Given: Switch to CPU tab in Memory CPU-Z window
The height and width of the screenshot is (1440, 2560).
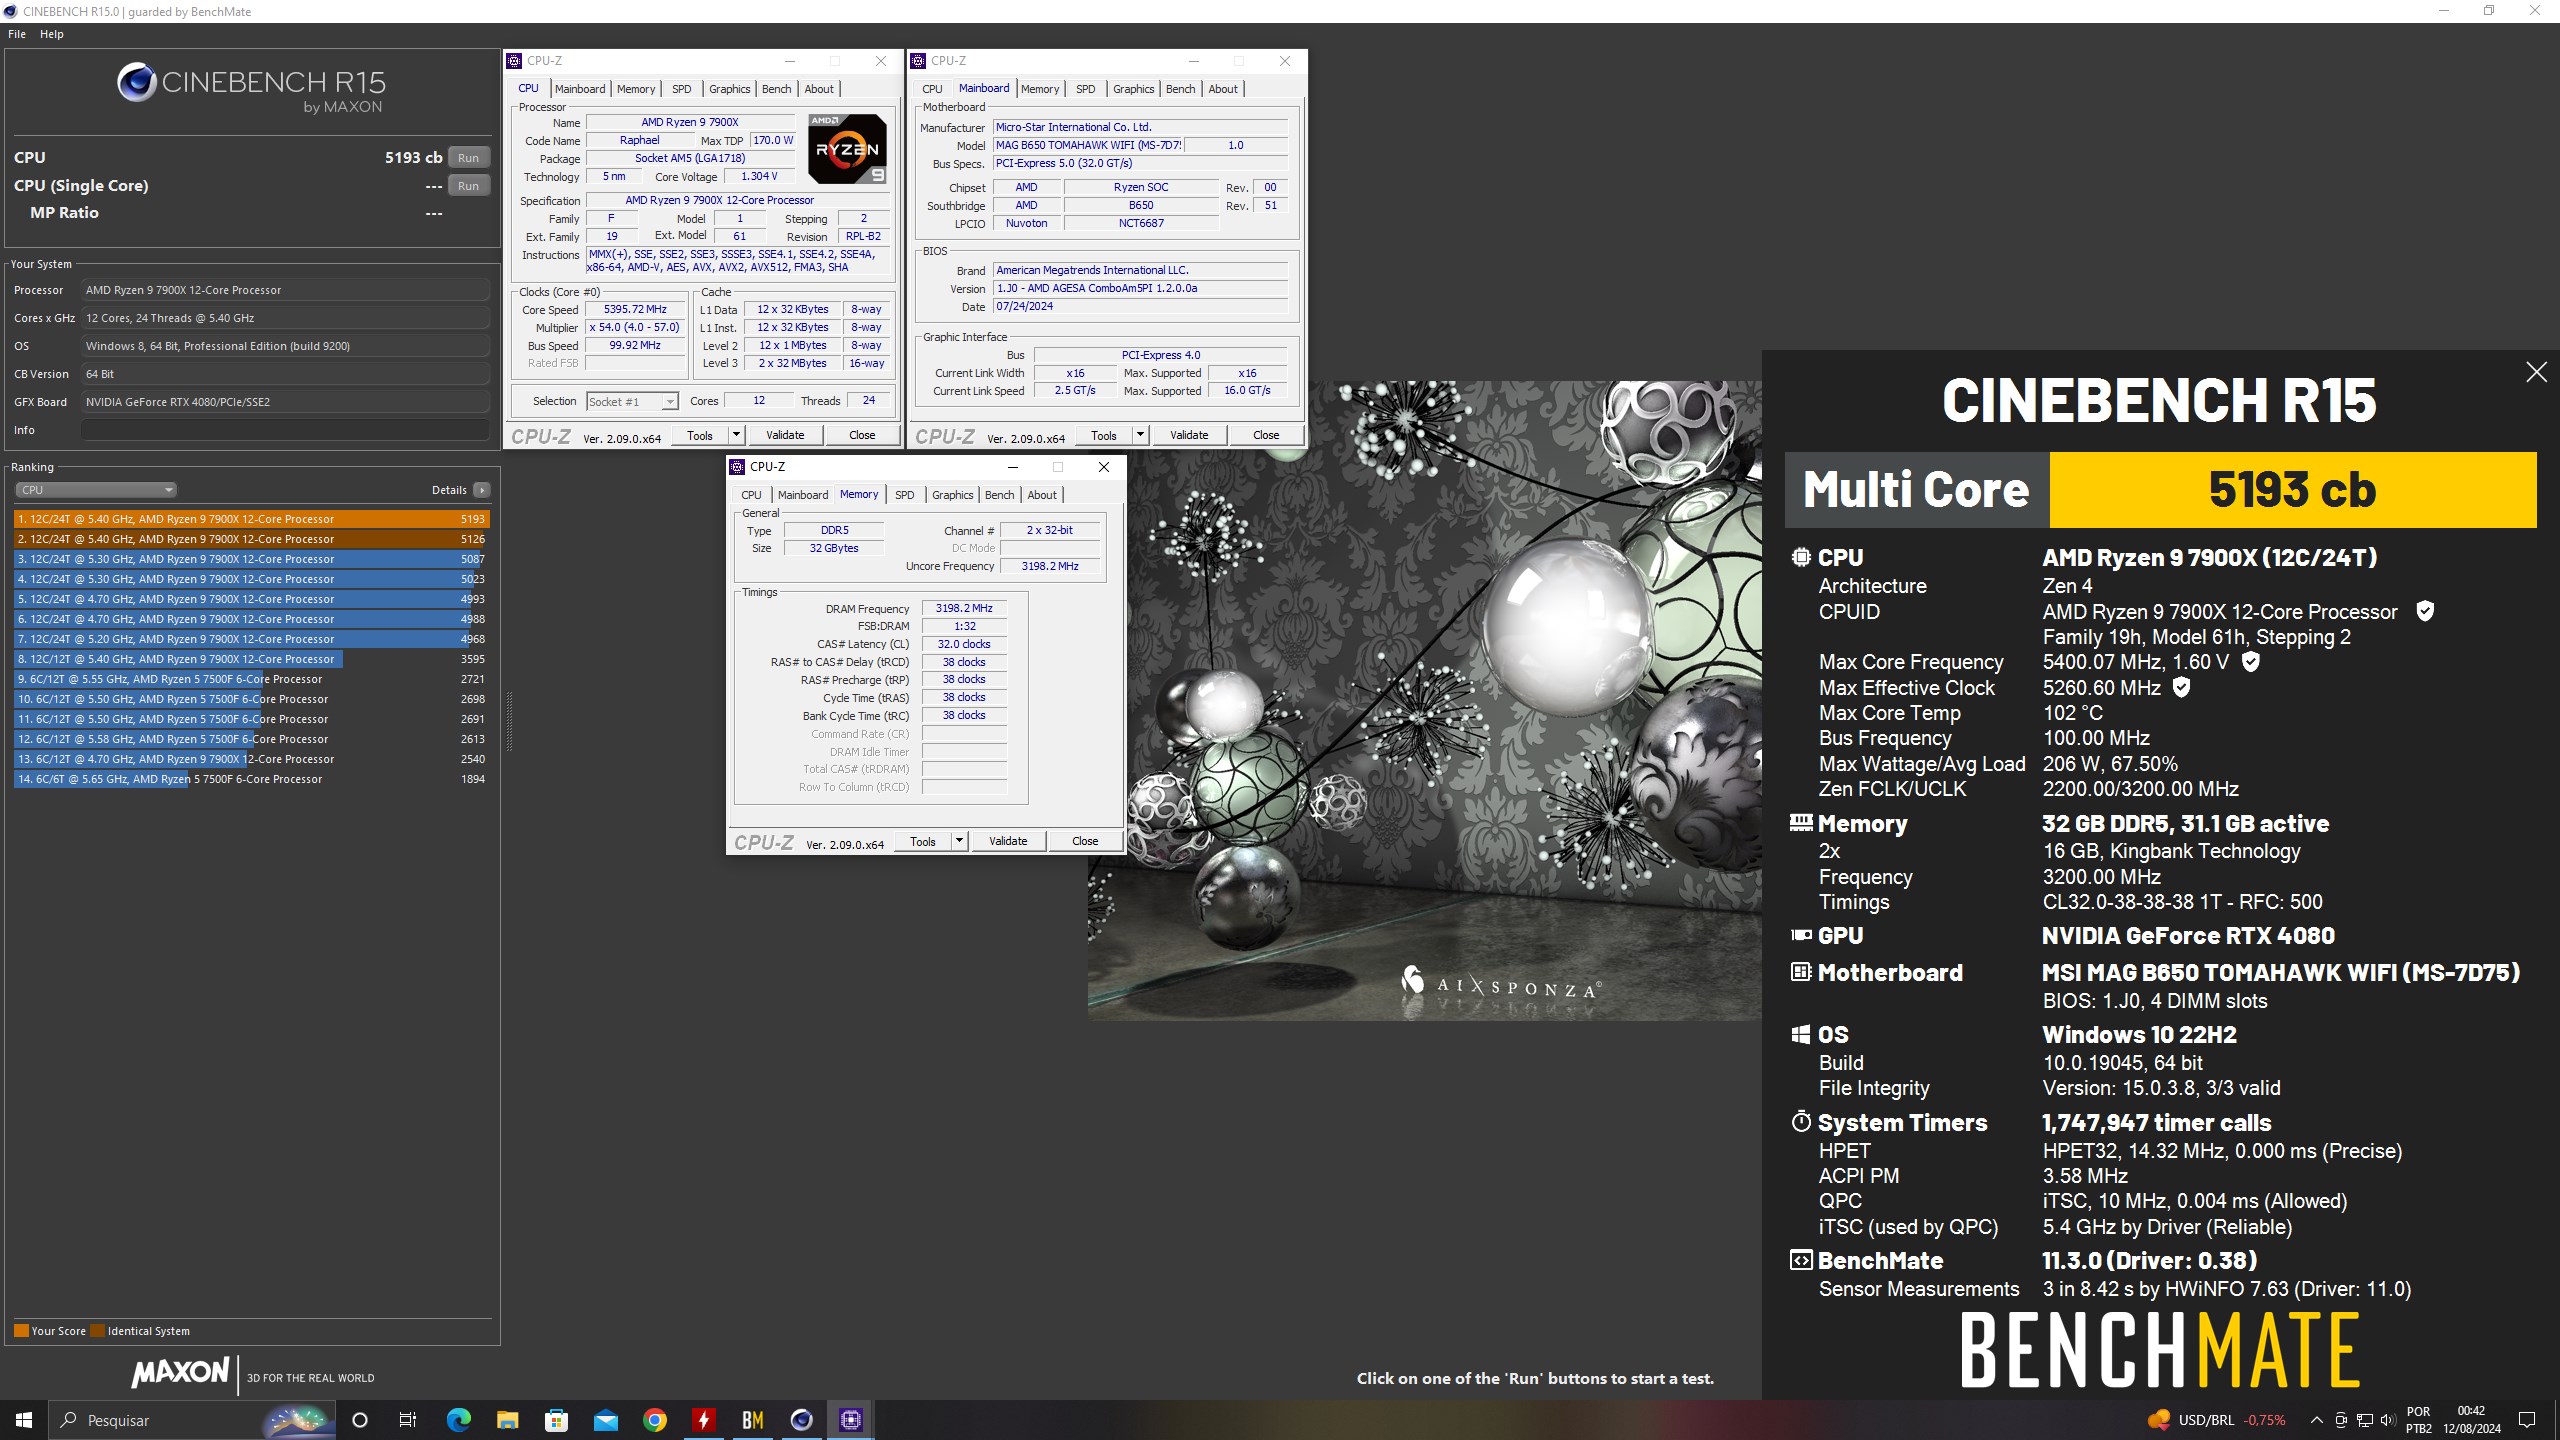Looking at the screenshot, I should (751, 495).
